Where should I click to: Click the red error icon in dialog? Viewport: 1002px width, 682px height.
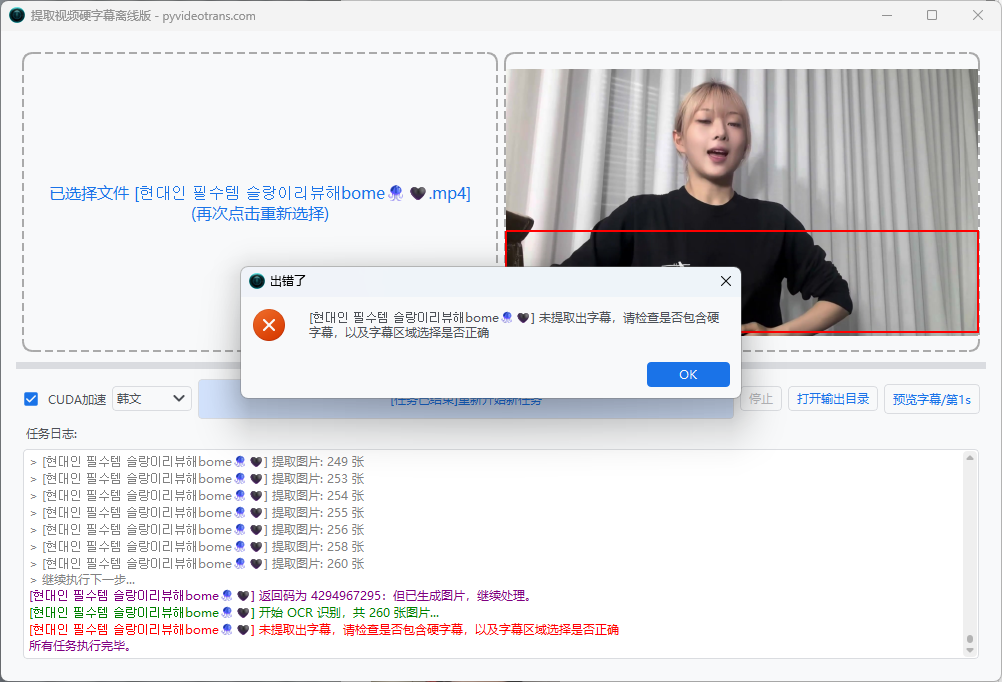coord(268,325)
